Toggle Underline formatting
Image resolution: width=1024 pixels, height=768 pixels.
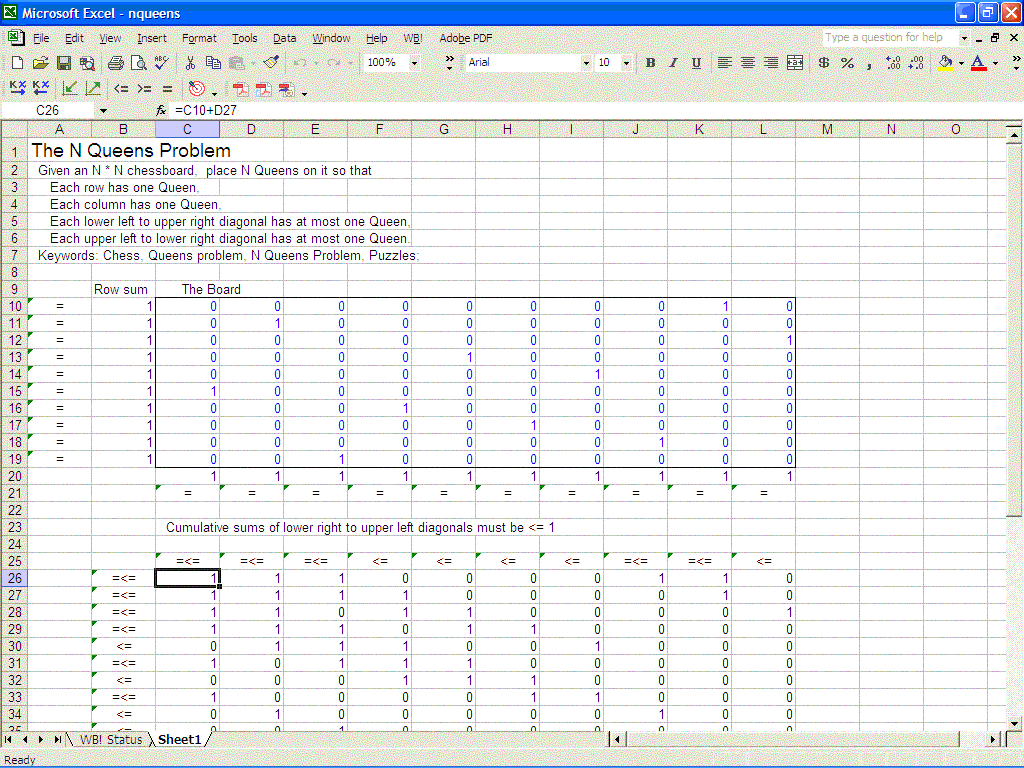pos(696,63)
